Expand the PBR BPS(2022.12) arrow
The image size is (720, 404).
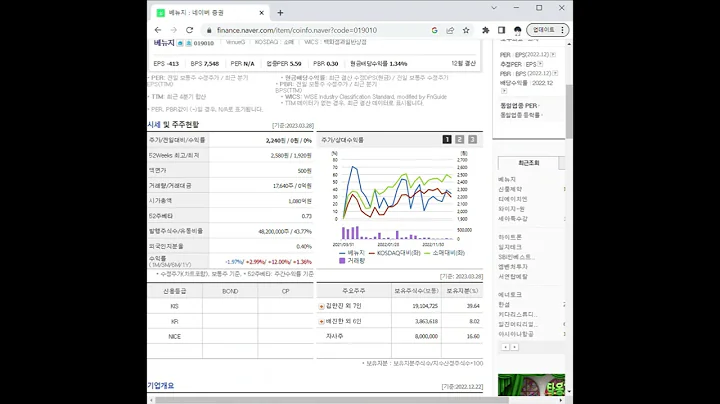click(x=555, y=73)
